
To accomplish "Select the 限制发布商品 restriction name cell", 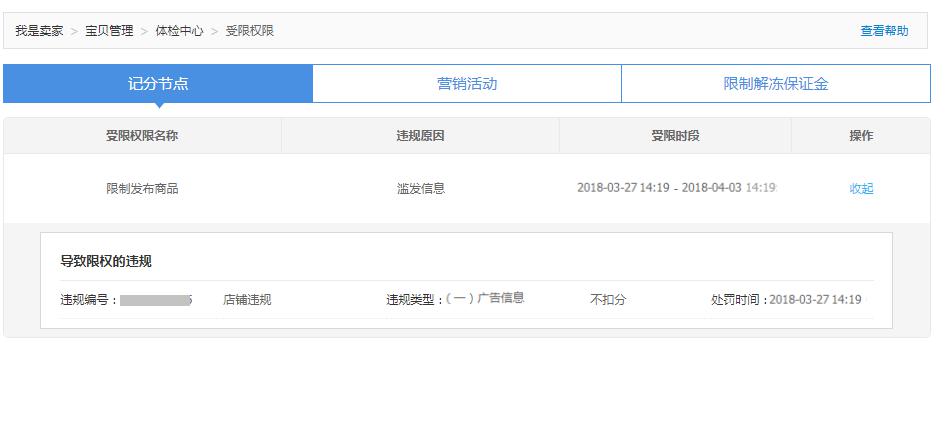I will click(x=142, y=188).
